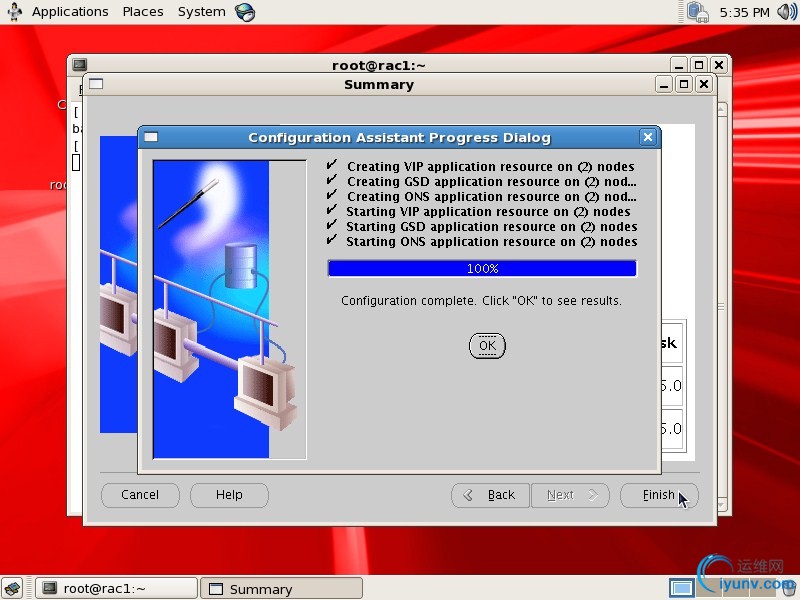Click the Show Desktop icon in bottom panel
Viewport: 800px width, 600px height.
[12, 588]
